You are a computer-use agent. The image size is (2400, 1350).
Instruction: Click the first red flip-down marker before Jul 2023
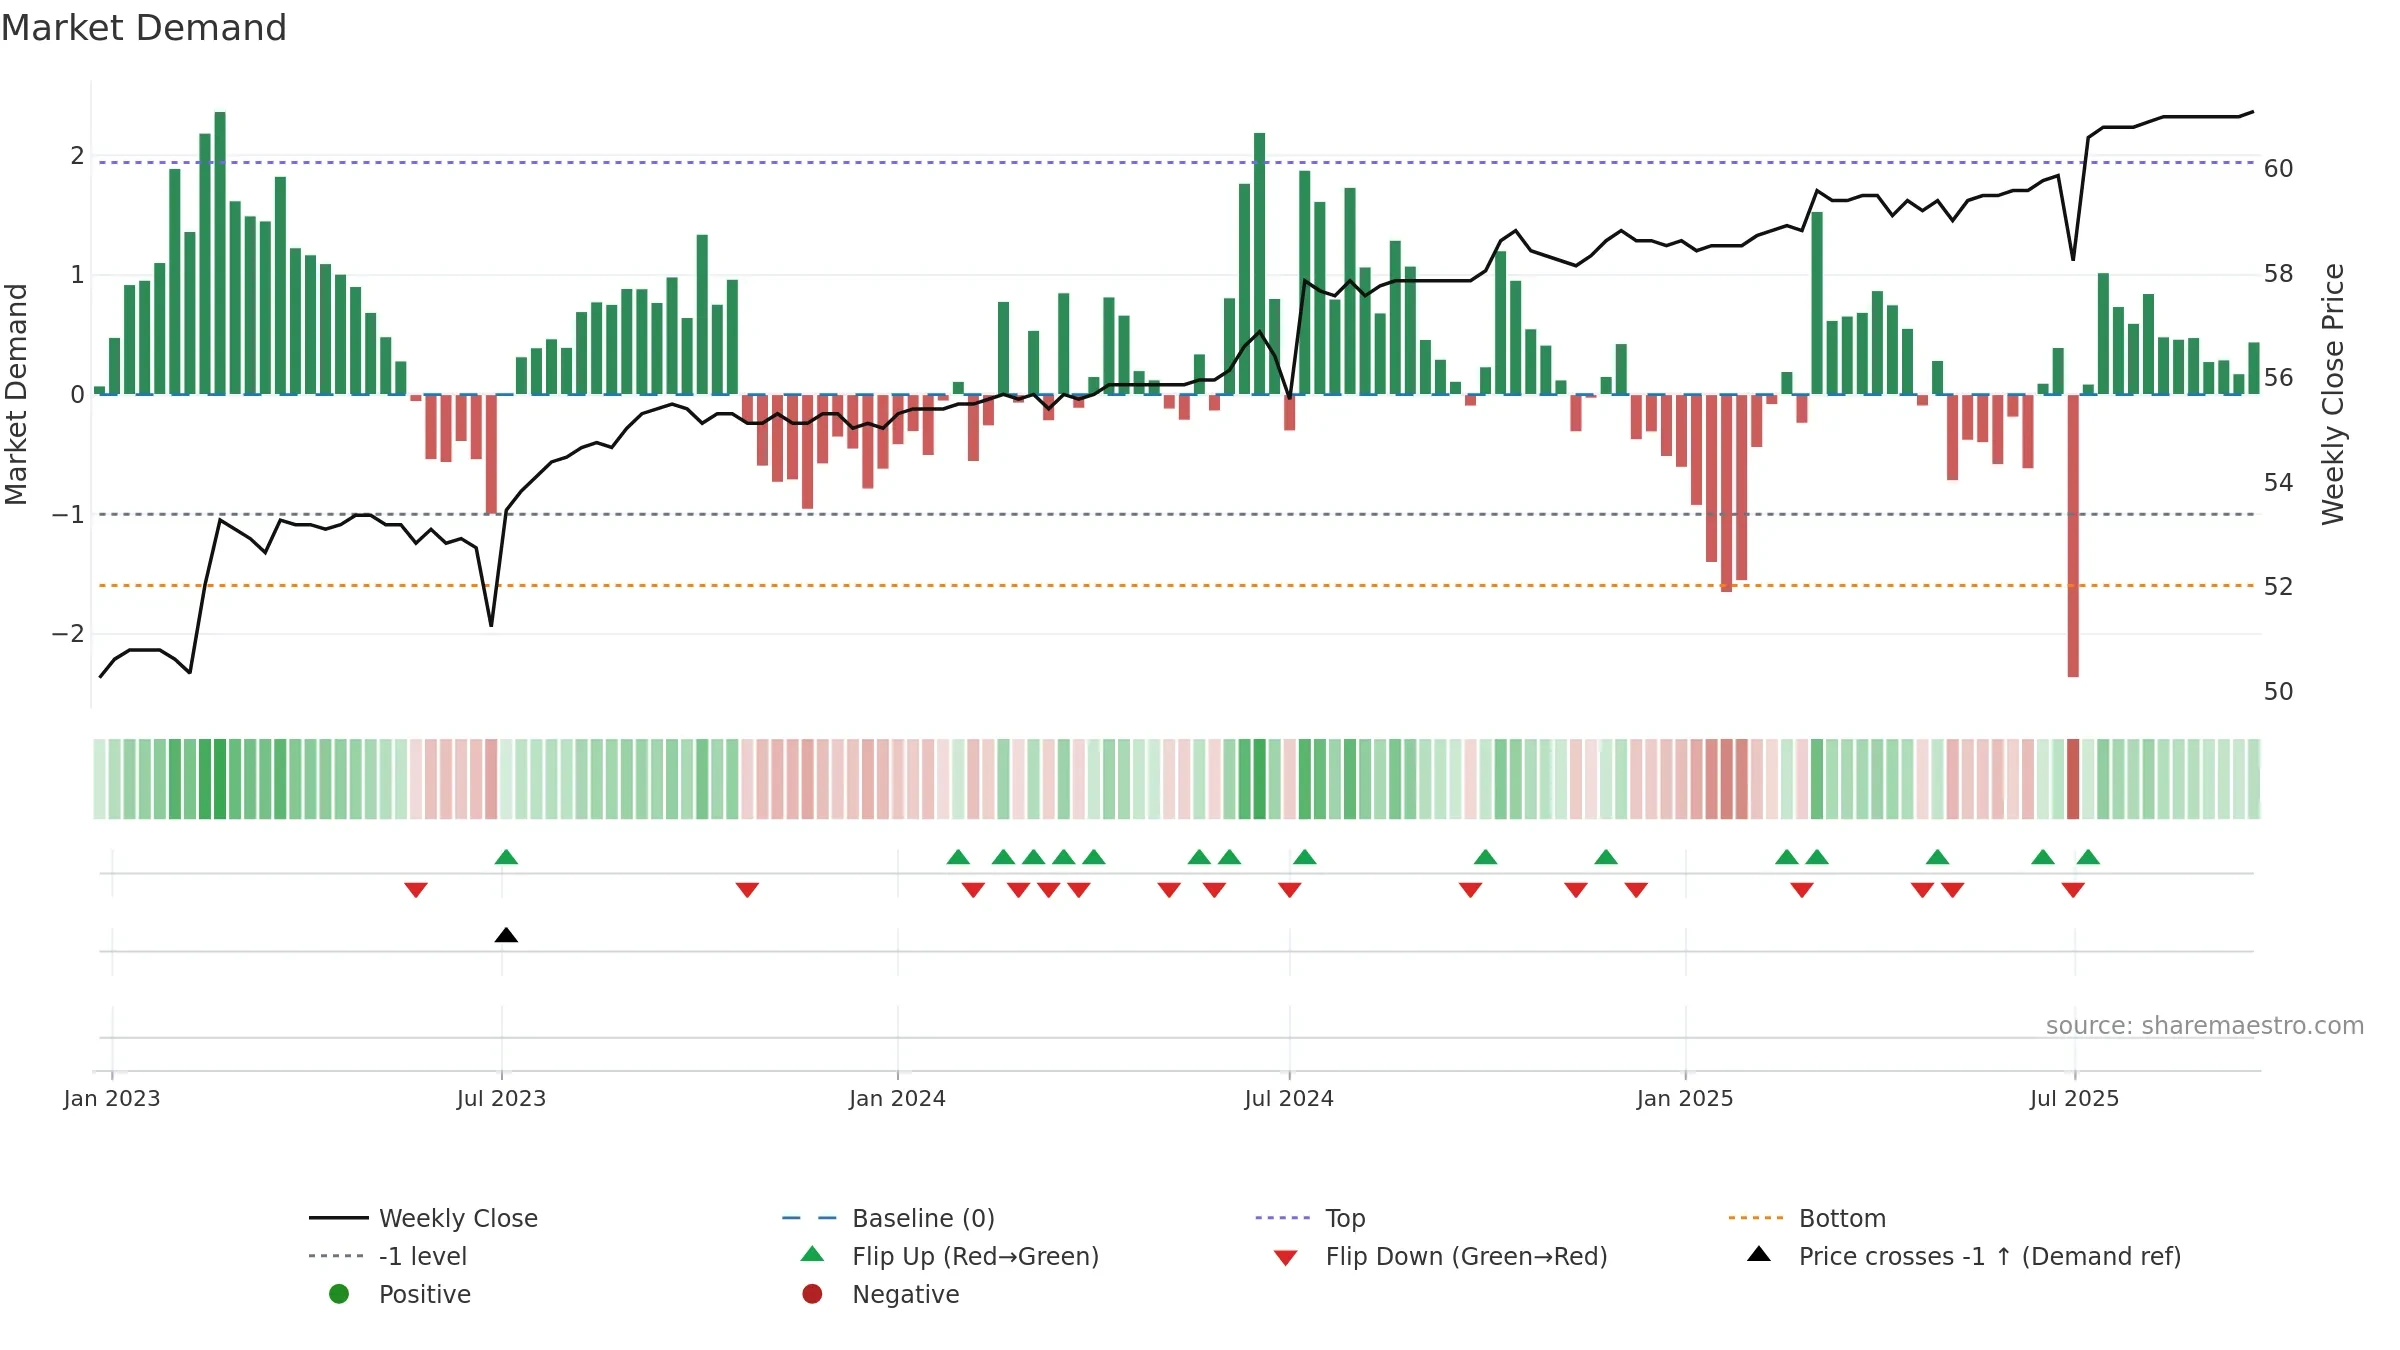tap(416, 890)
